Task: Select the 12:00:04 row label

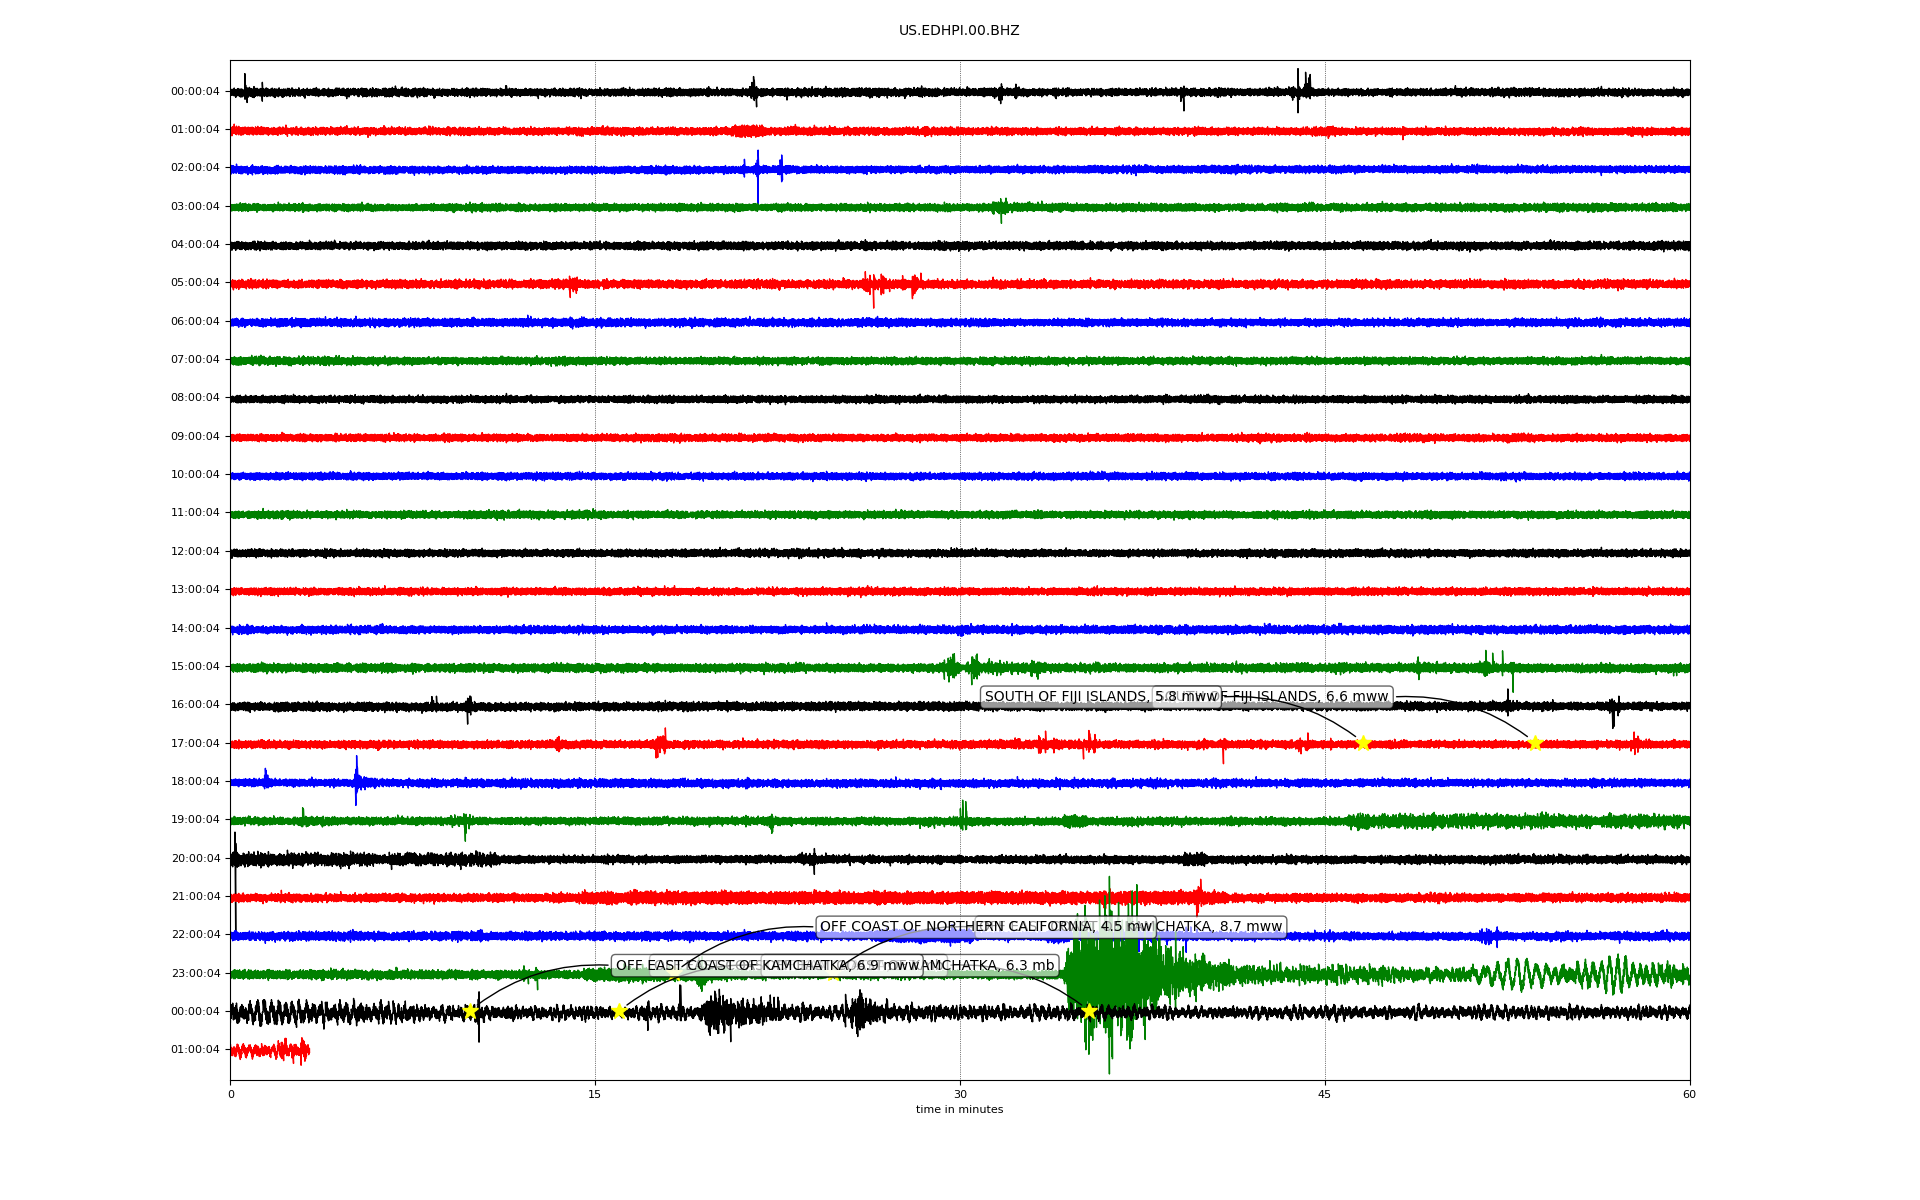Action: click(x=195, y=552)
